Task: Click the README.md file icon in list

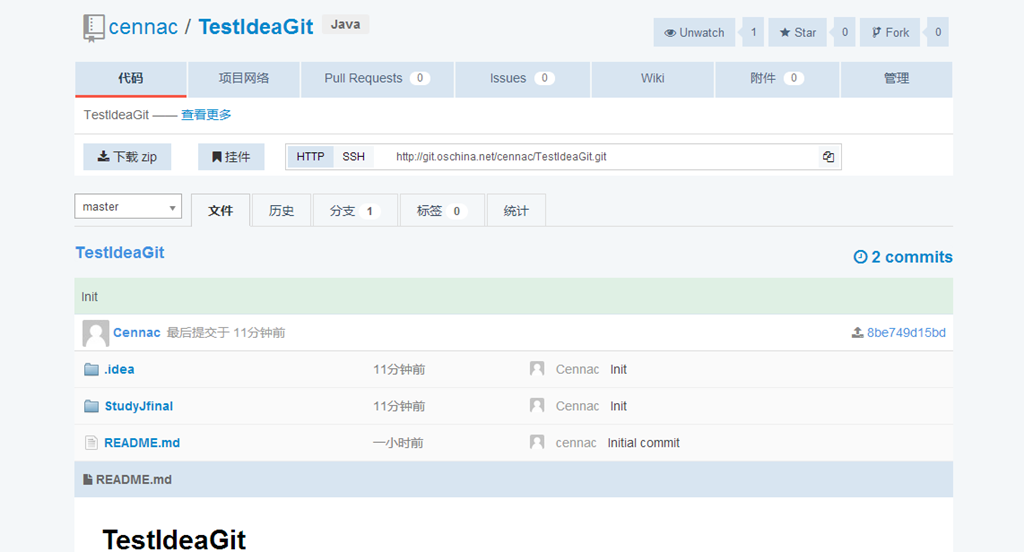Action: click(x=91, y=443)
